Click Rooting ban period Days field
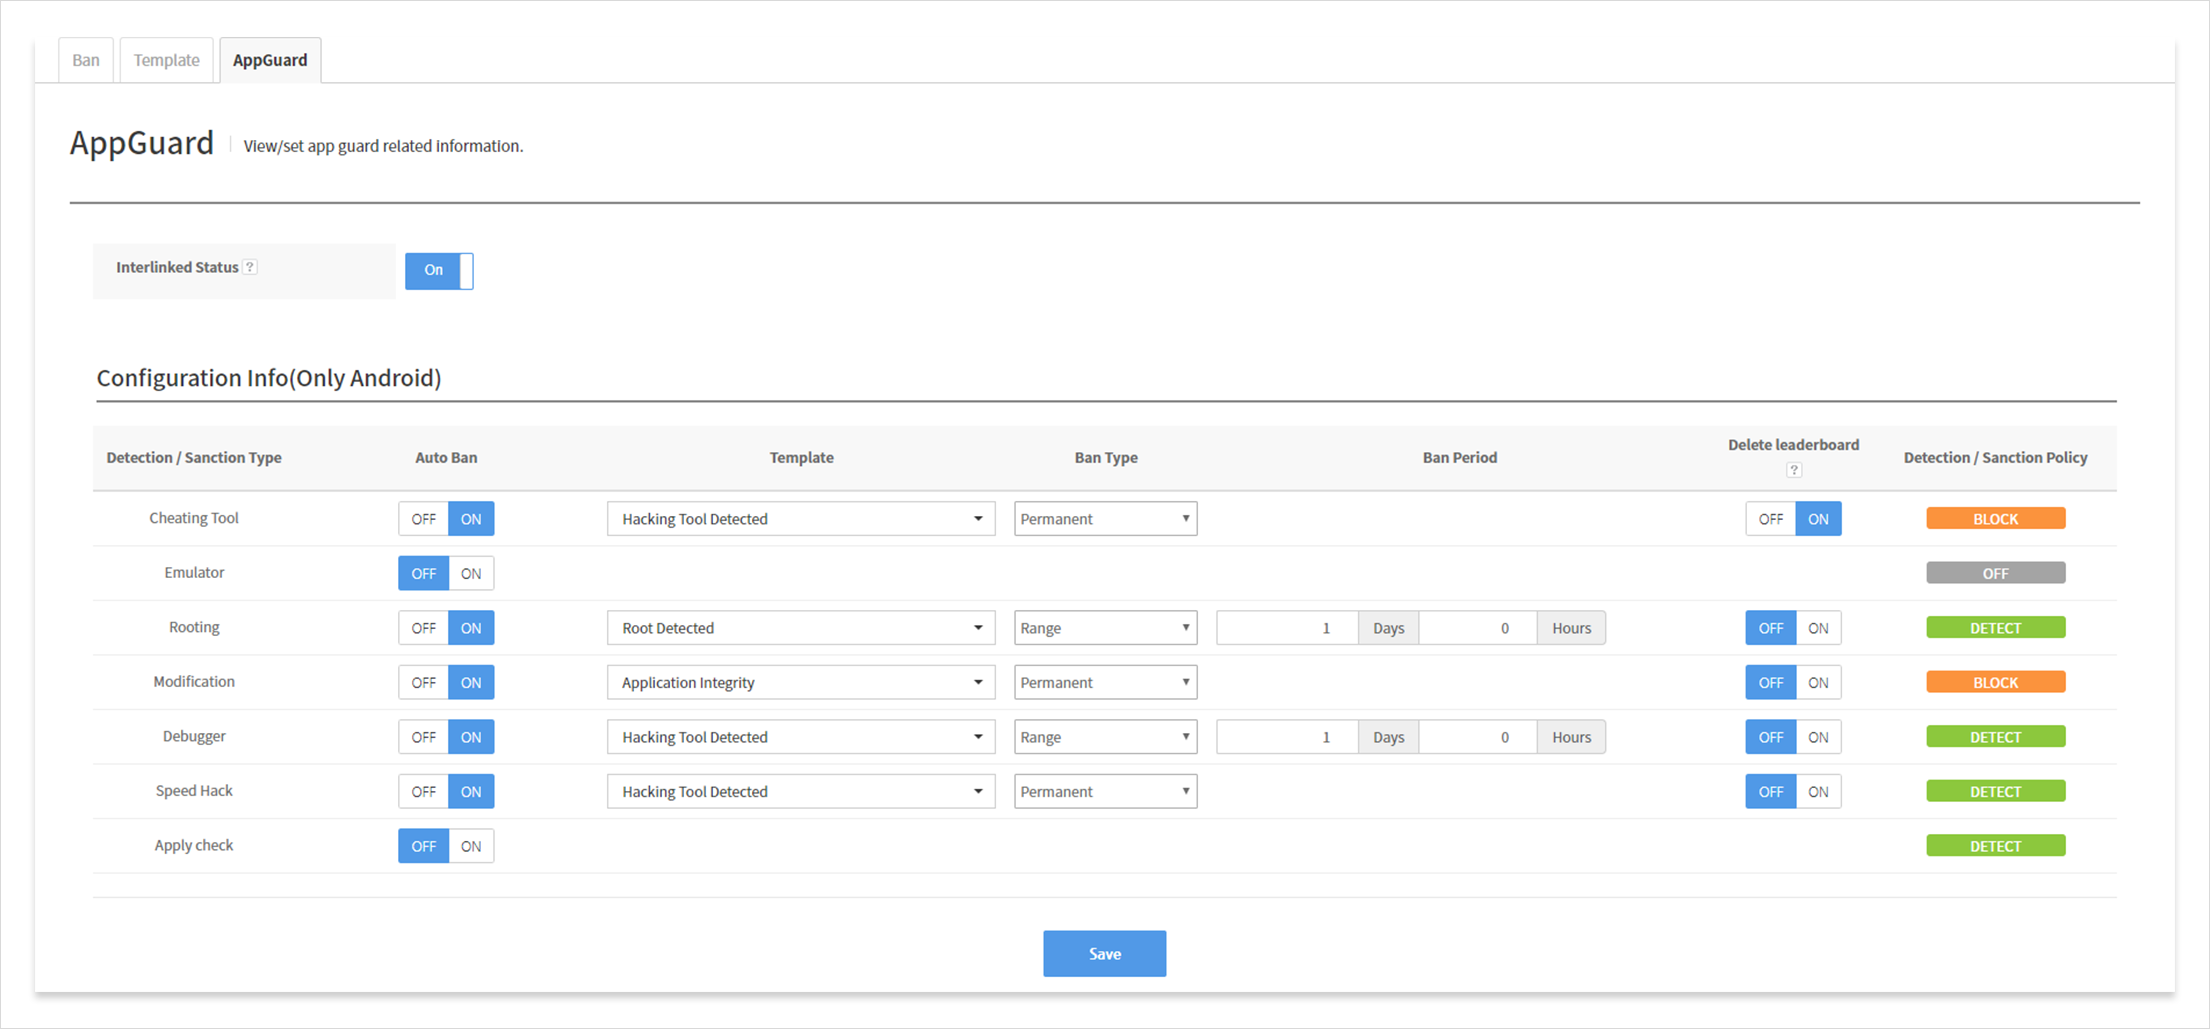Viewport: 2210px width, 1029px height. click(x=1287, y=628)
